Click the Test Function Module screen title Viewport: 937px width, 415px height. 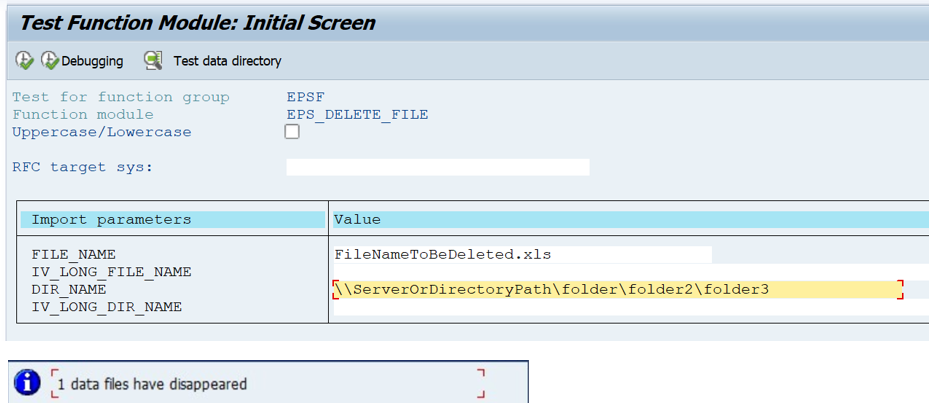pyautogui.click(x=198, y=22)
